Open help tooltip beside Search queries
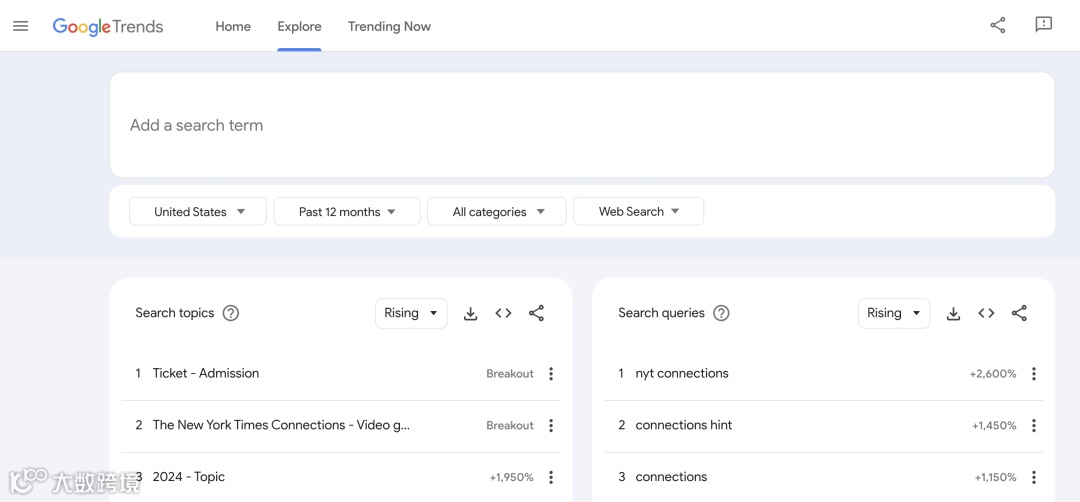This screenshot has width=1080, height=502. coord(721,313)
